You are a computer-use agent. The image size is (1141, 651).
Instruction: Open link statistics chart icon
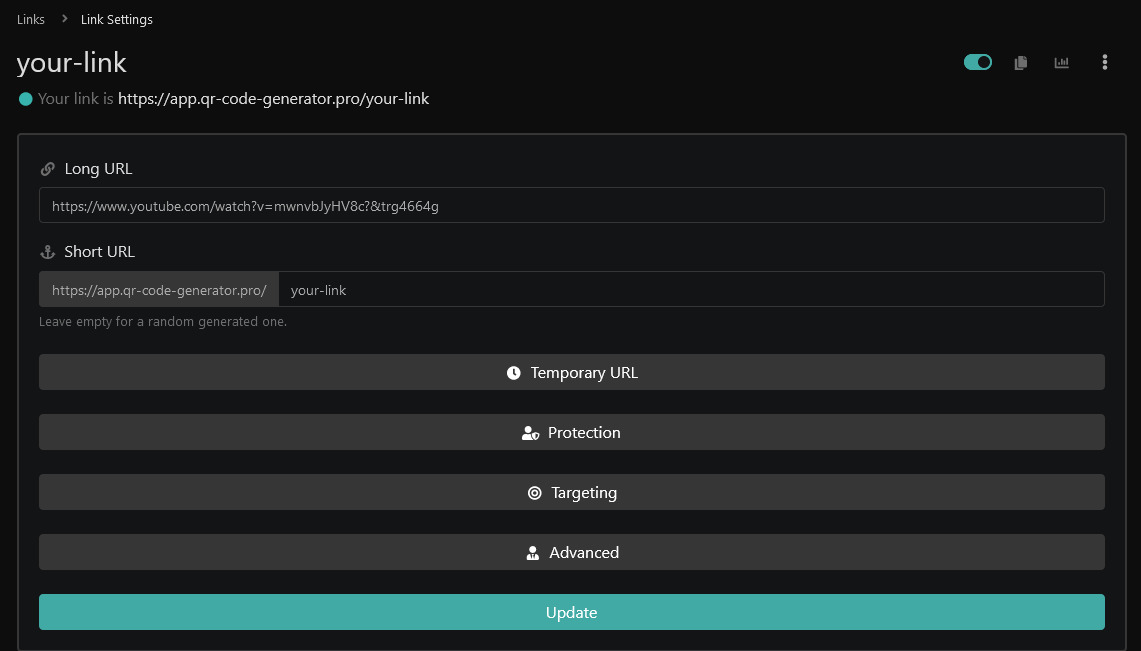(1061, 63)
